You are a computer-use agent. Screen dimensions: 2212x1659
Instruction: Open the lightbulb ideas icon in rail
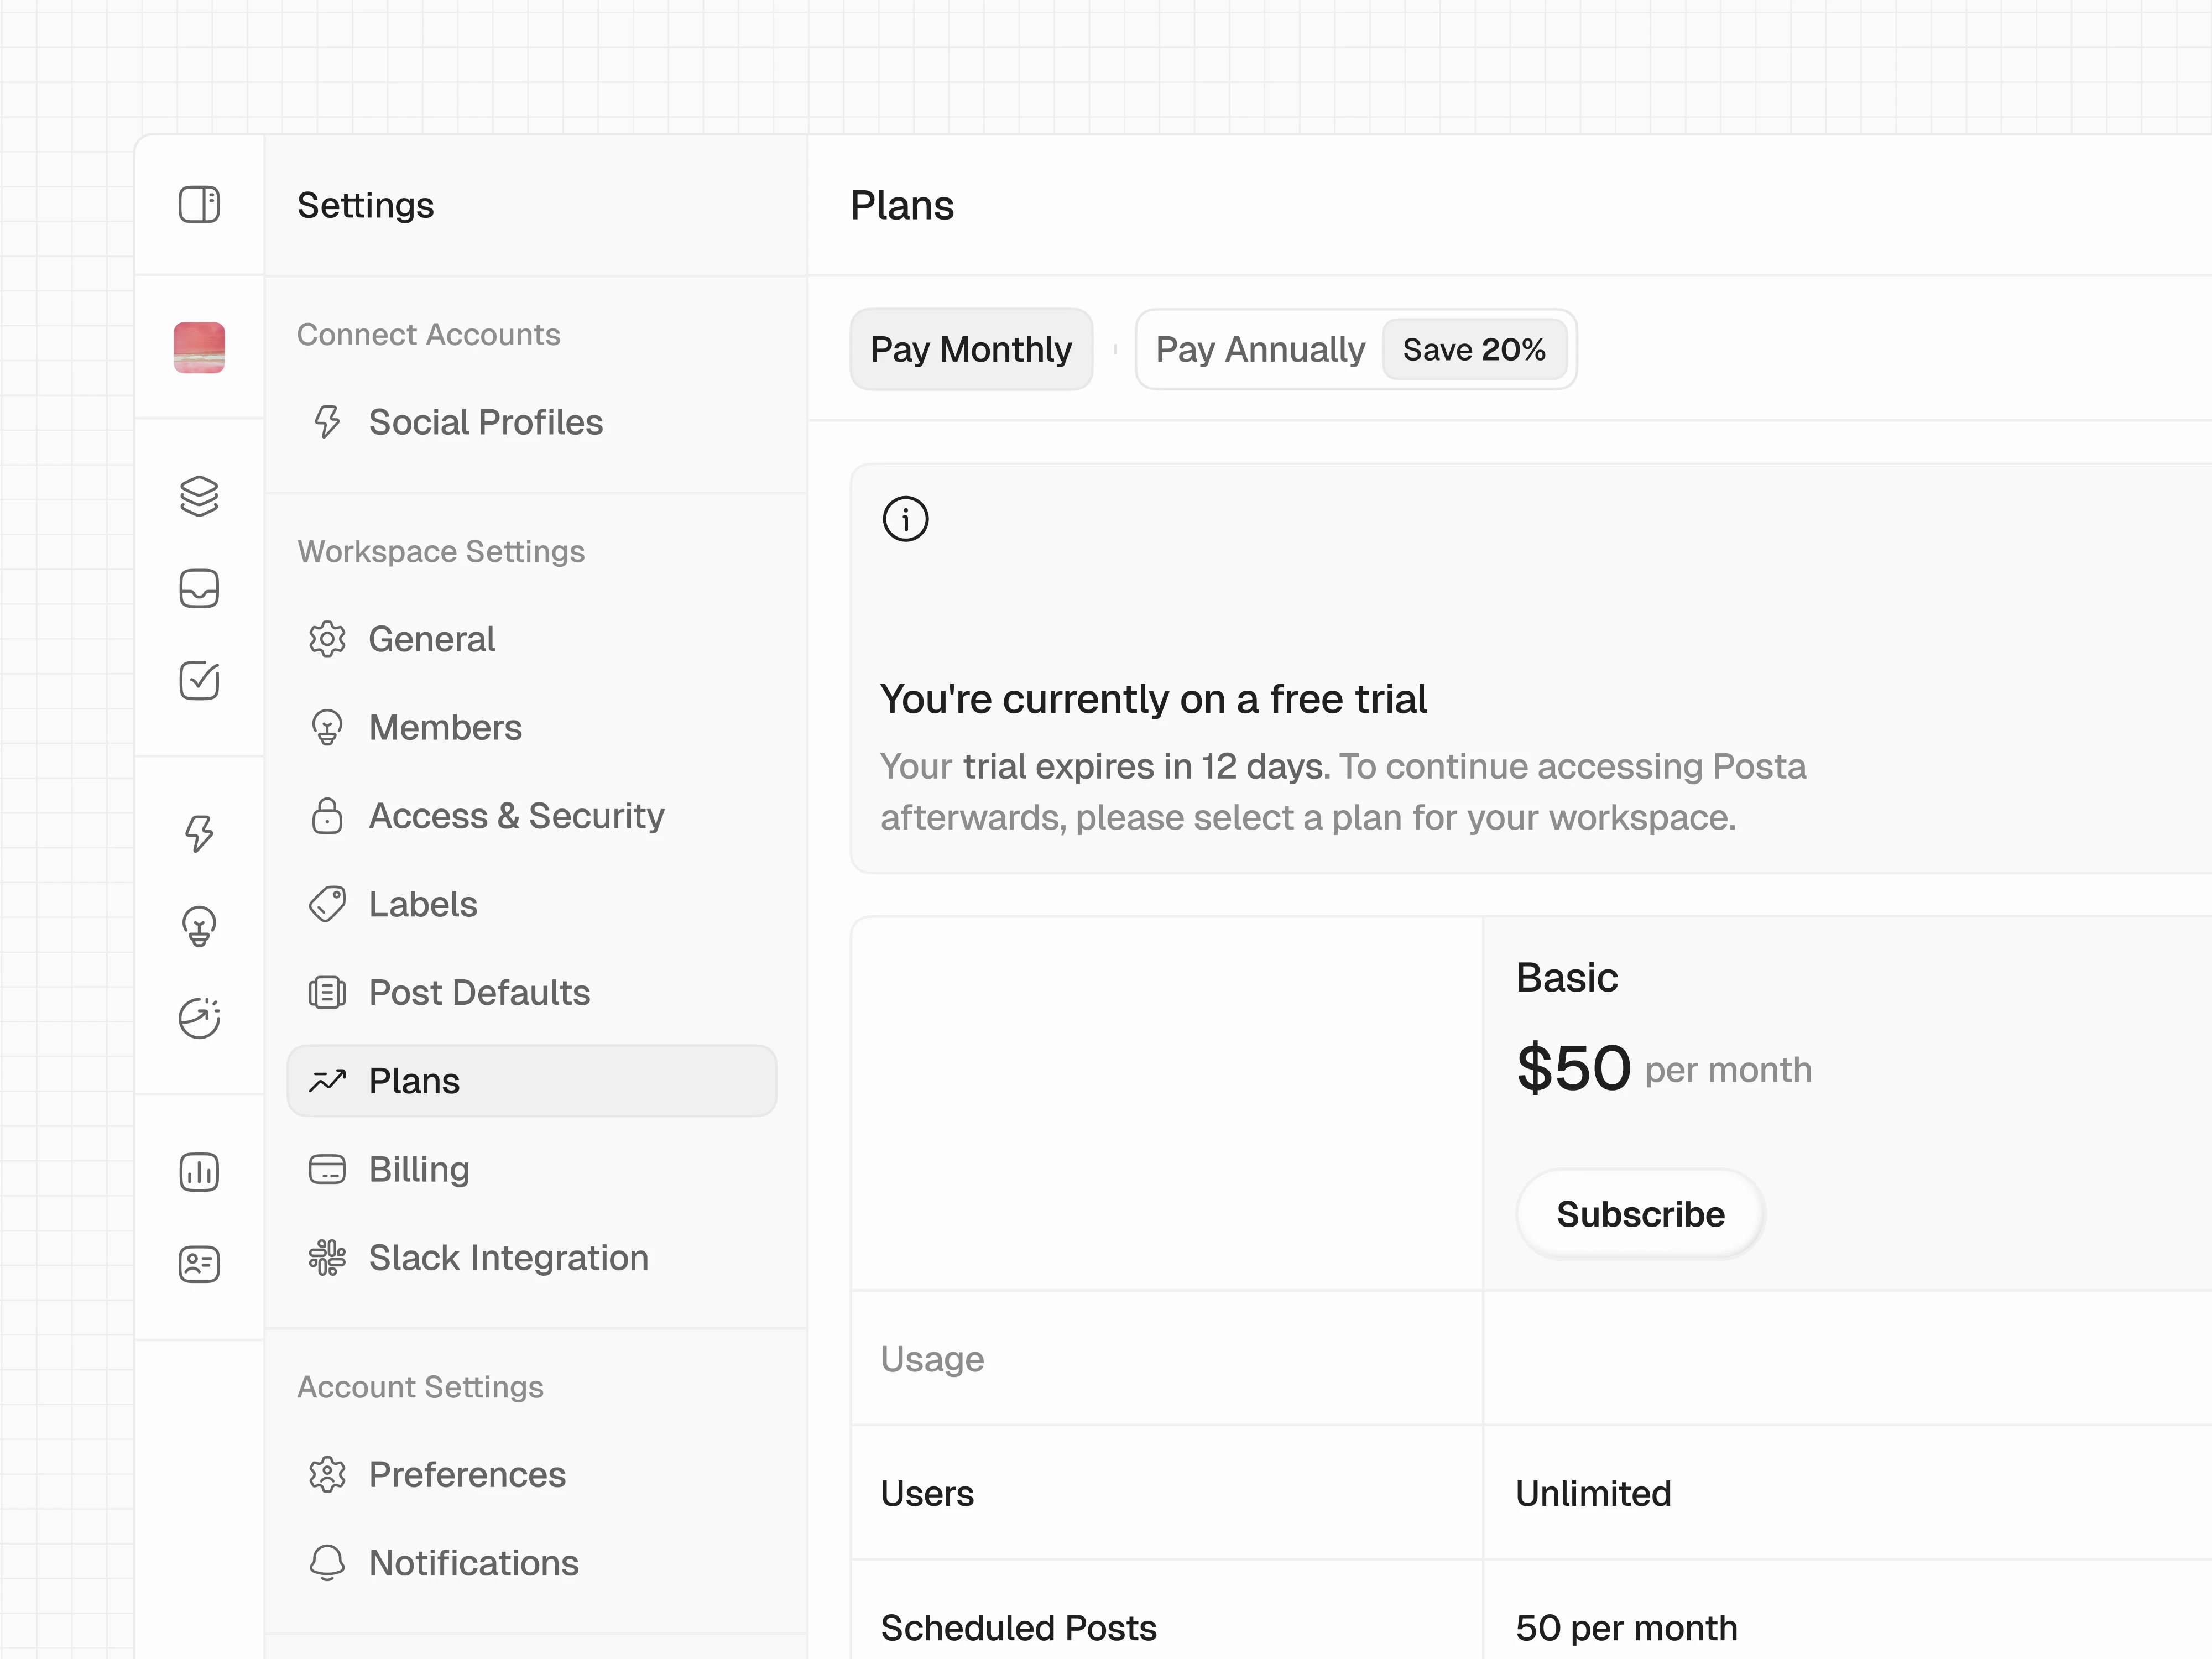pos(199,926)
